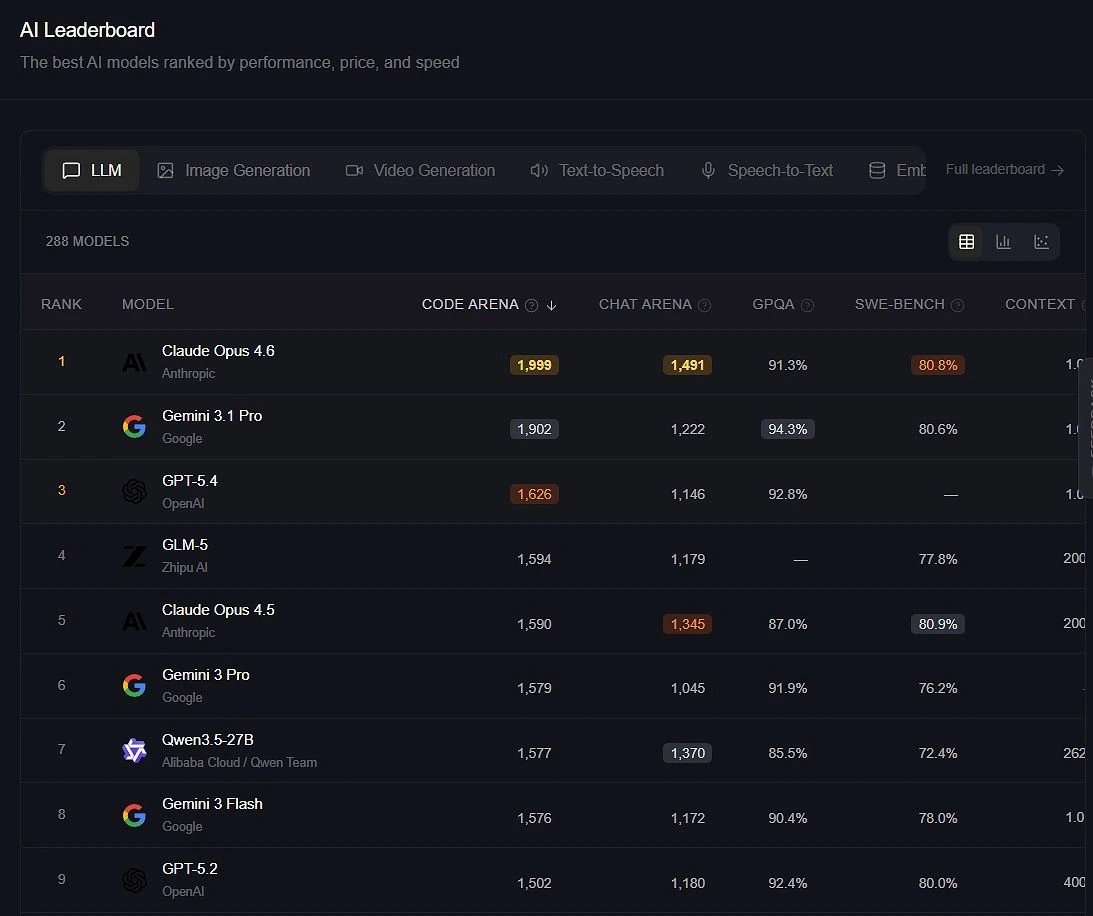Open Qwen3.5-27B model name
This screenshot has width=1093, height=916.
point(208,739)
